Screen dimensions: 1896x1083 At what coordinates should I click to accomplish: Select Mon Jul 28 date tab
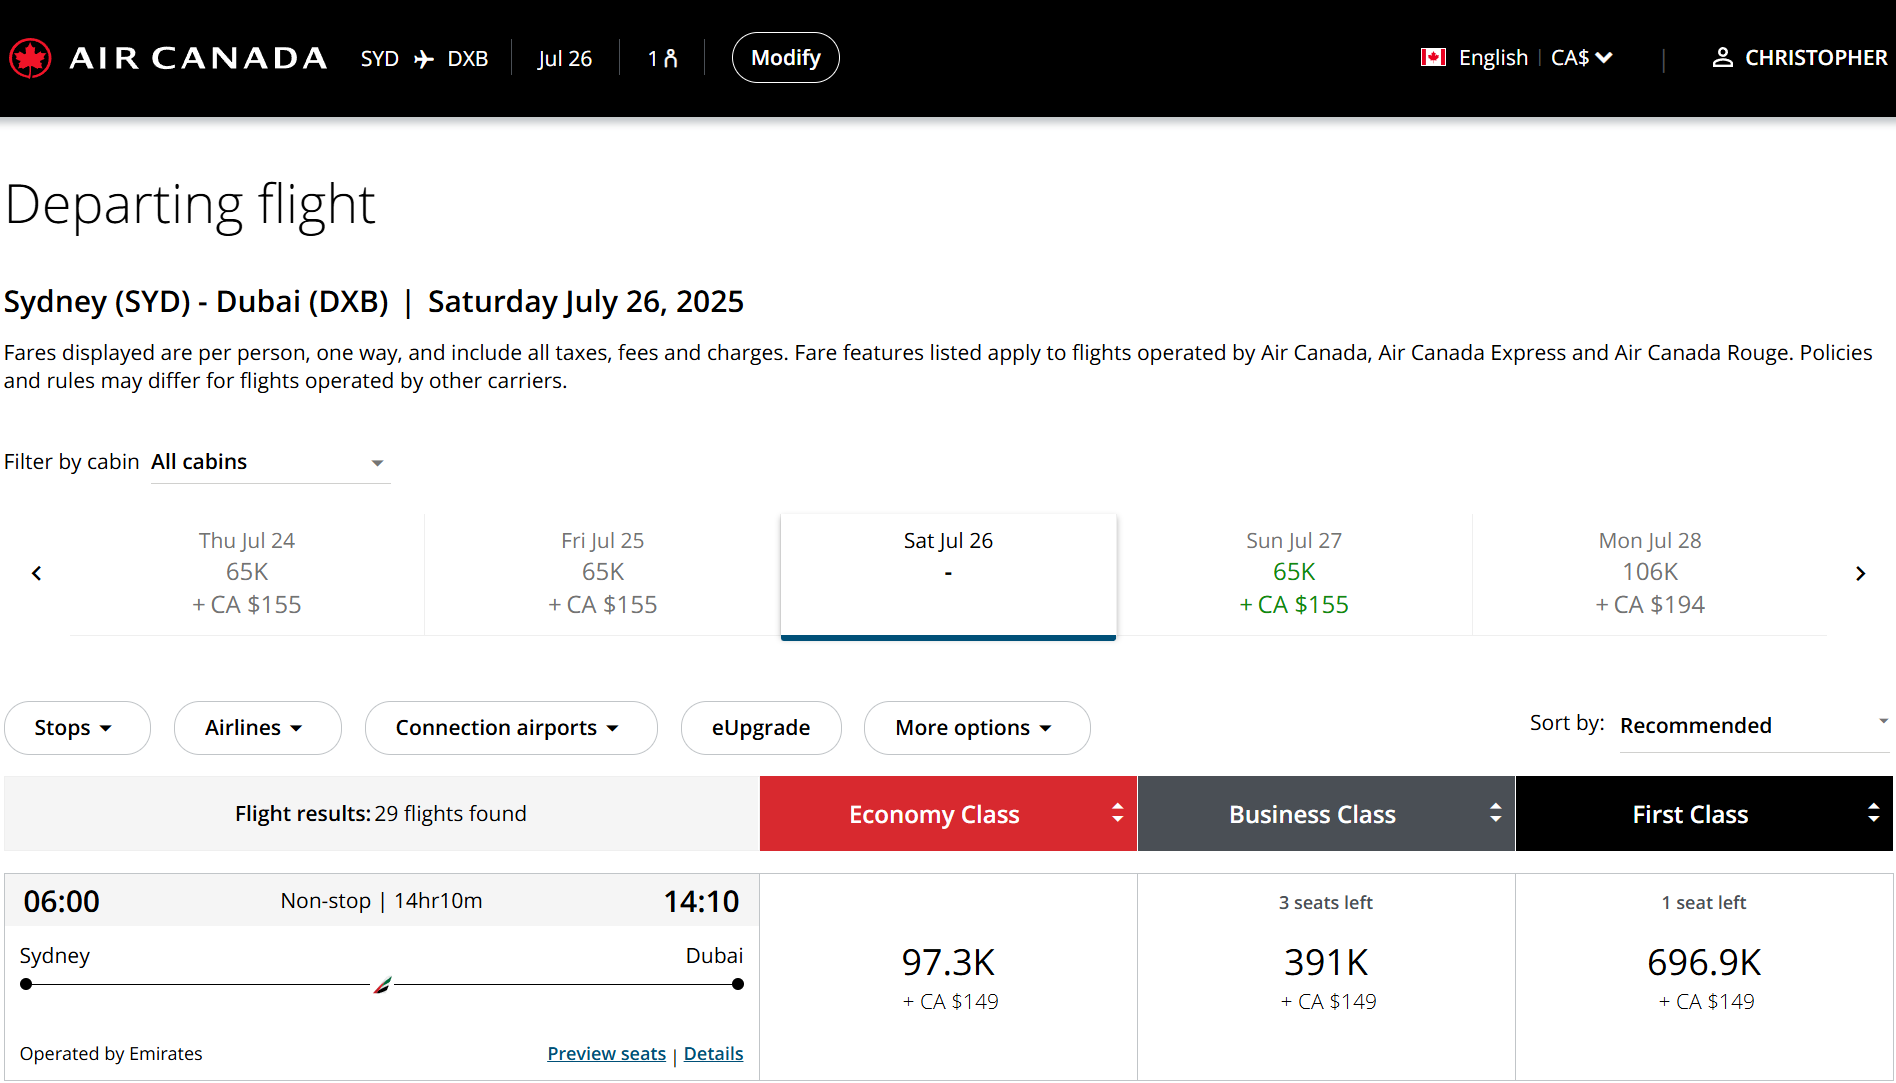tap(1650, 573)
